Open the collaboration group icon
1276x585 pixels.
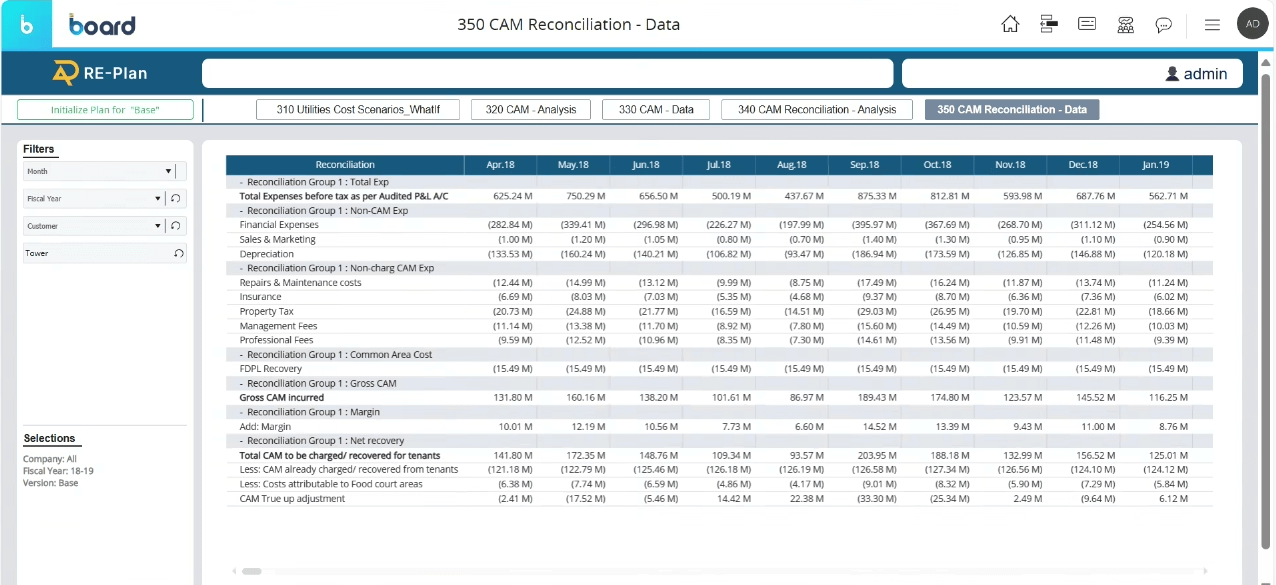[x=1126, y=24]
